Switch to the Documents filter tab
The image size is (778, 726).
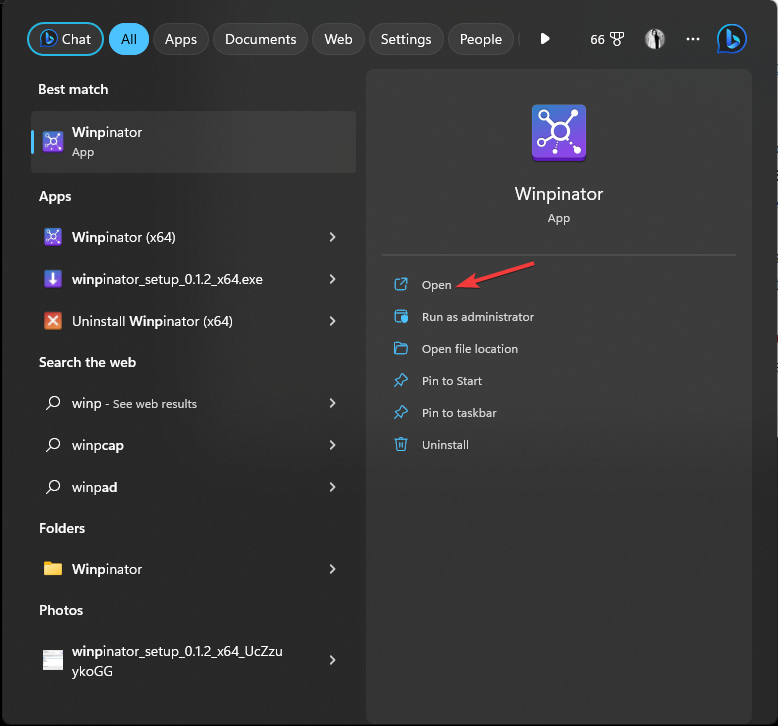pyautogui.click(x=260, y=39)
